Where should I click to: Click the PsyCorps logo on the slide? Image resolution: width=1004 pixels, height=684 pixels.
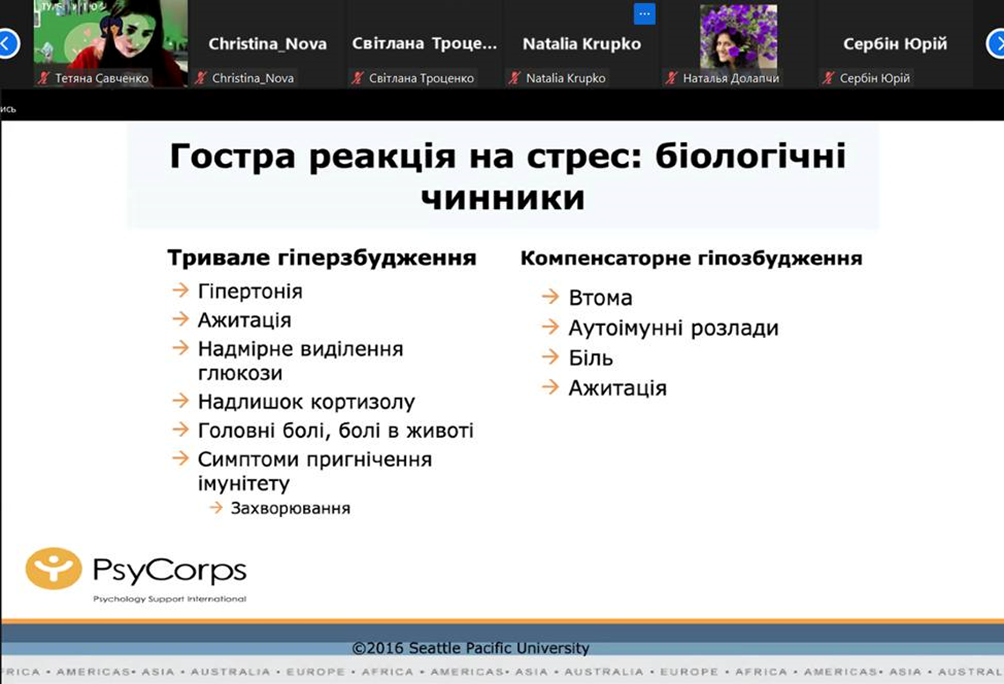pyautogui.click(x=136, y=573)
